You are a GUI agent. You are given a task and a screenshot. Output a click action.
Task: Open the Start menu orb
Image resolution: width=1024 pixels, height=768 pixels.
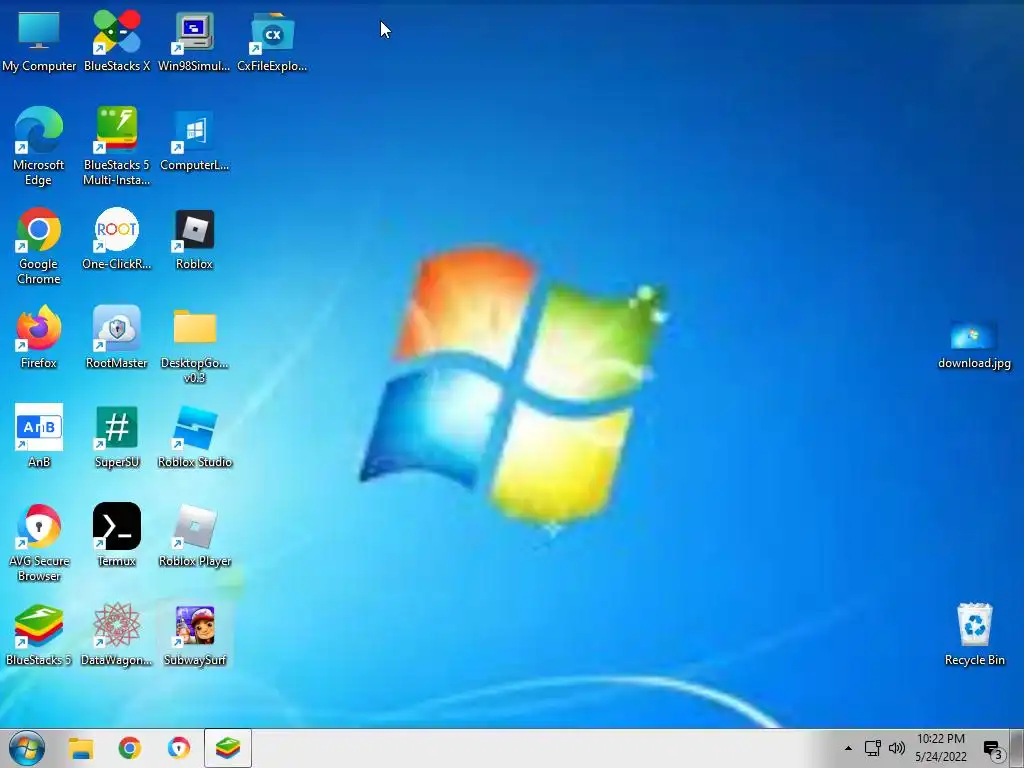[x=27, y=748]
